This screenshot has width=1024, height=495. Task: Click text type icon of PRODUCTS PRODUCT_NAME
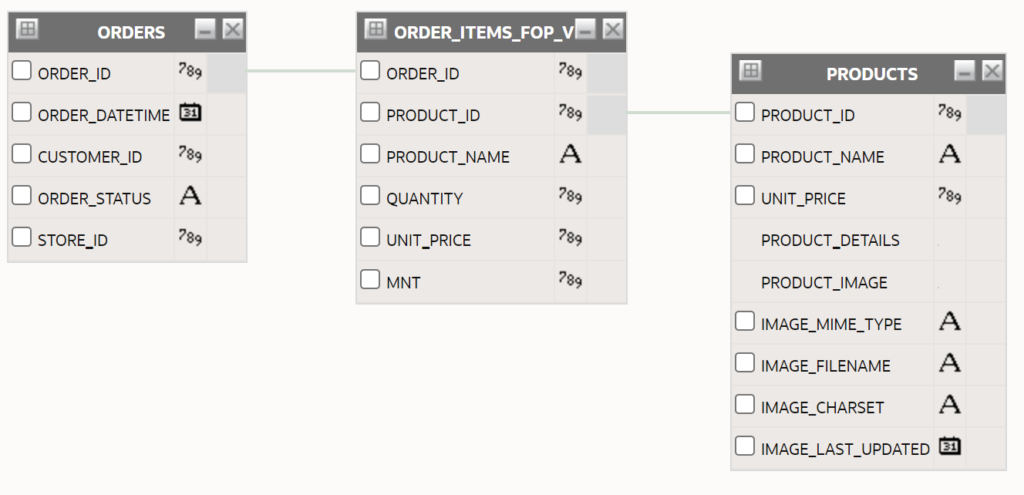tap(950, 154)
